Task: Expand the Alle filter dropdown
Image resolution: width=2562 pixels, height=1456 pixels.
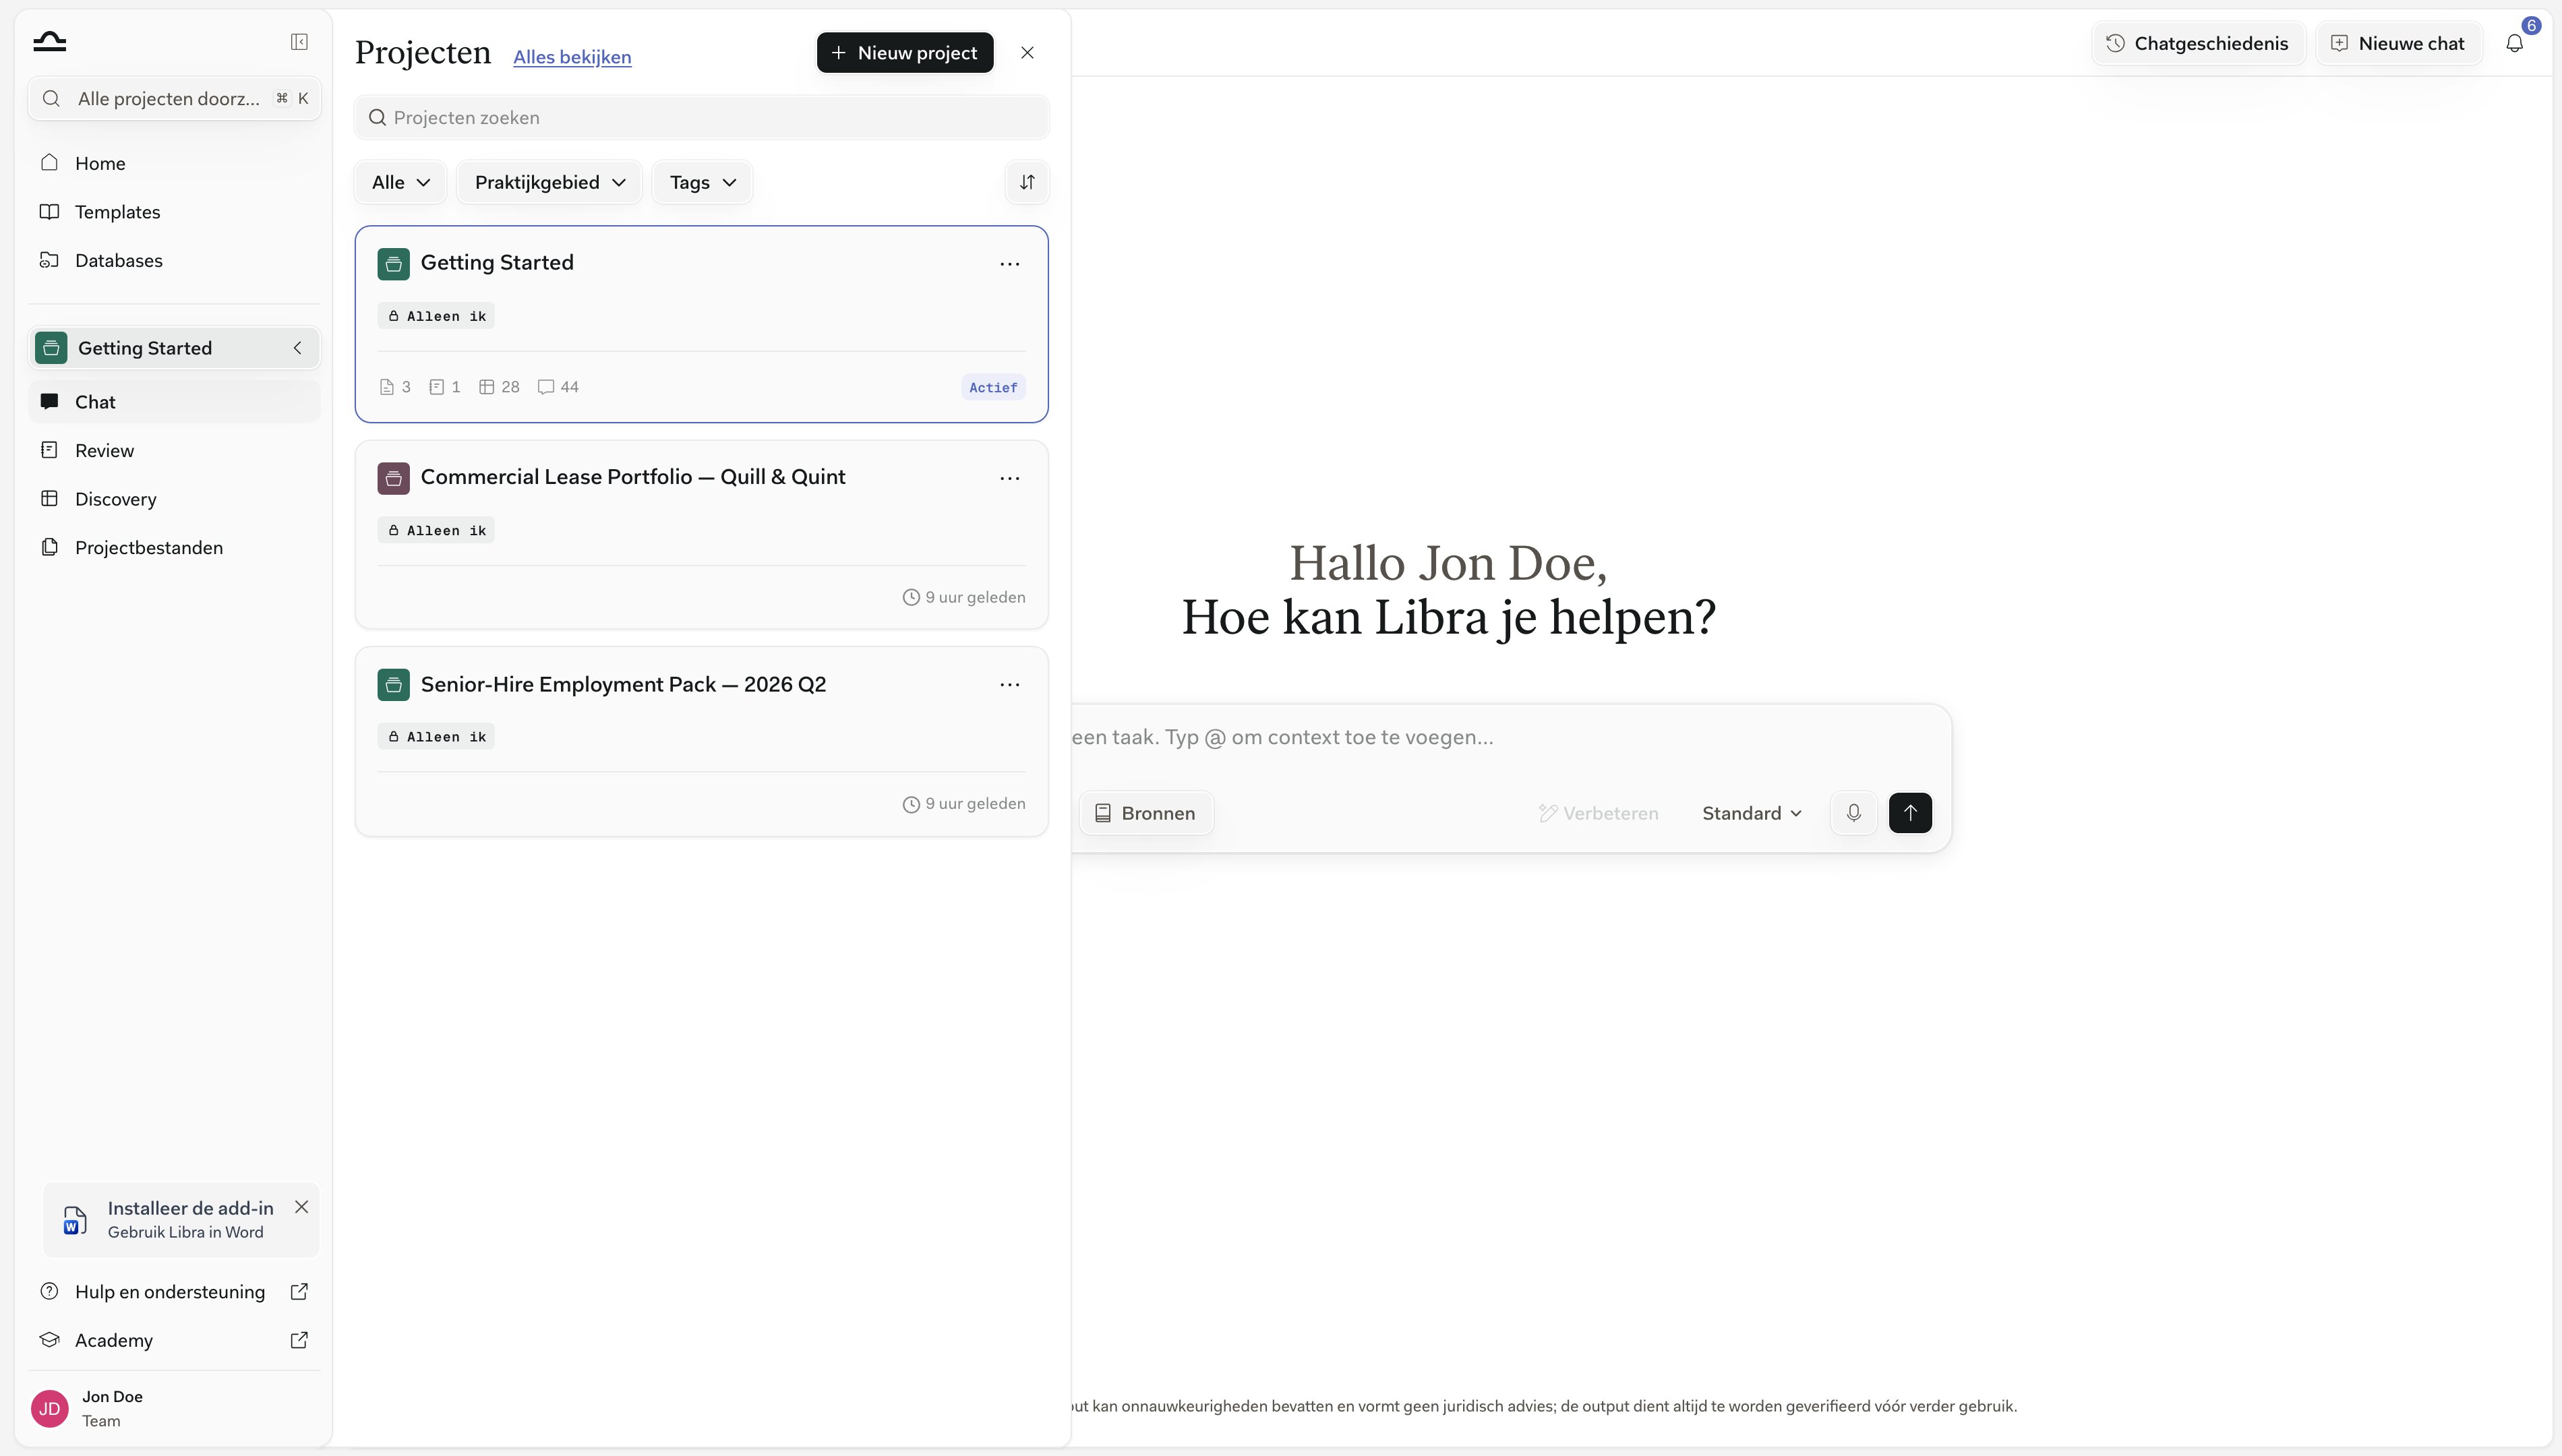Action: point(400,182)
